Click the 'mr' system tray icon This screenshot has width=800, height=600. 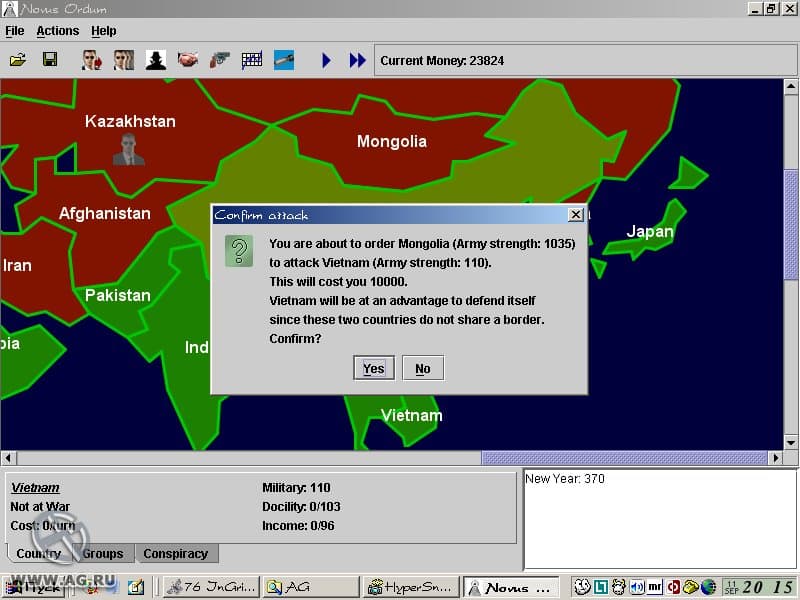(x=655, y=587)
